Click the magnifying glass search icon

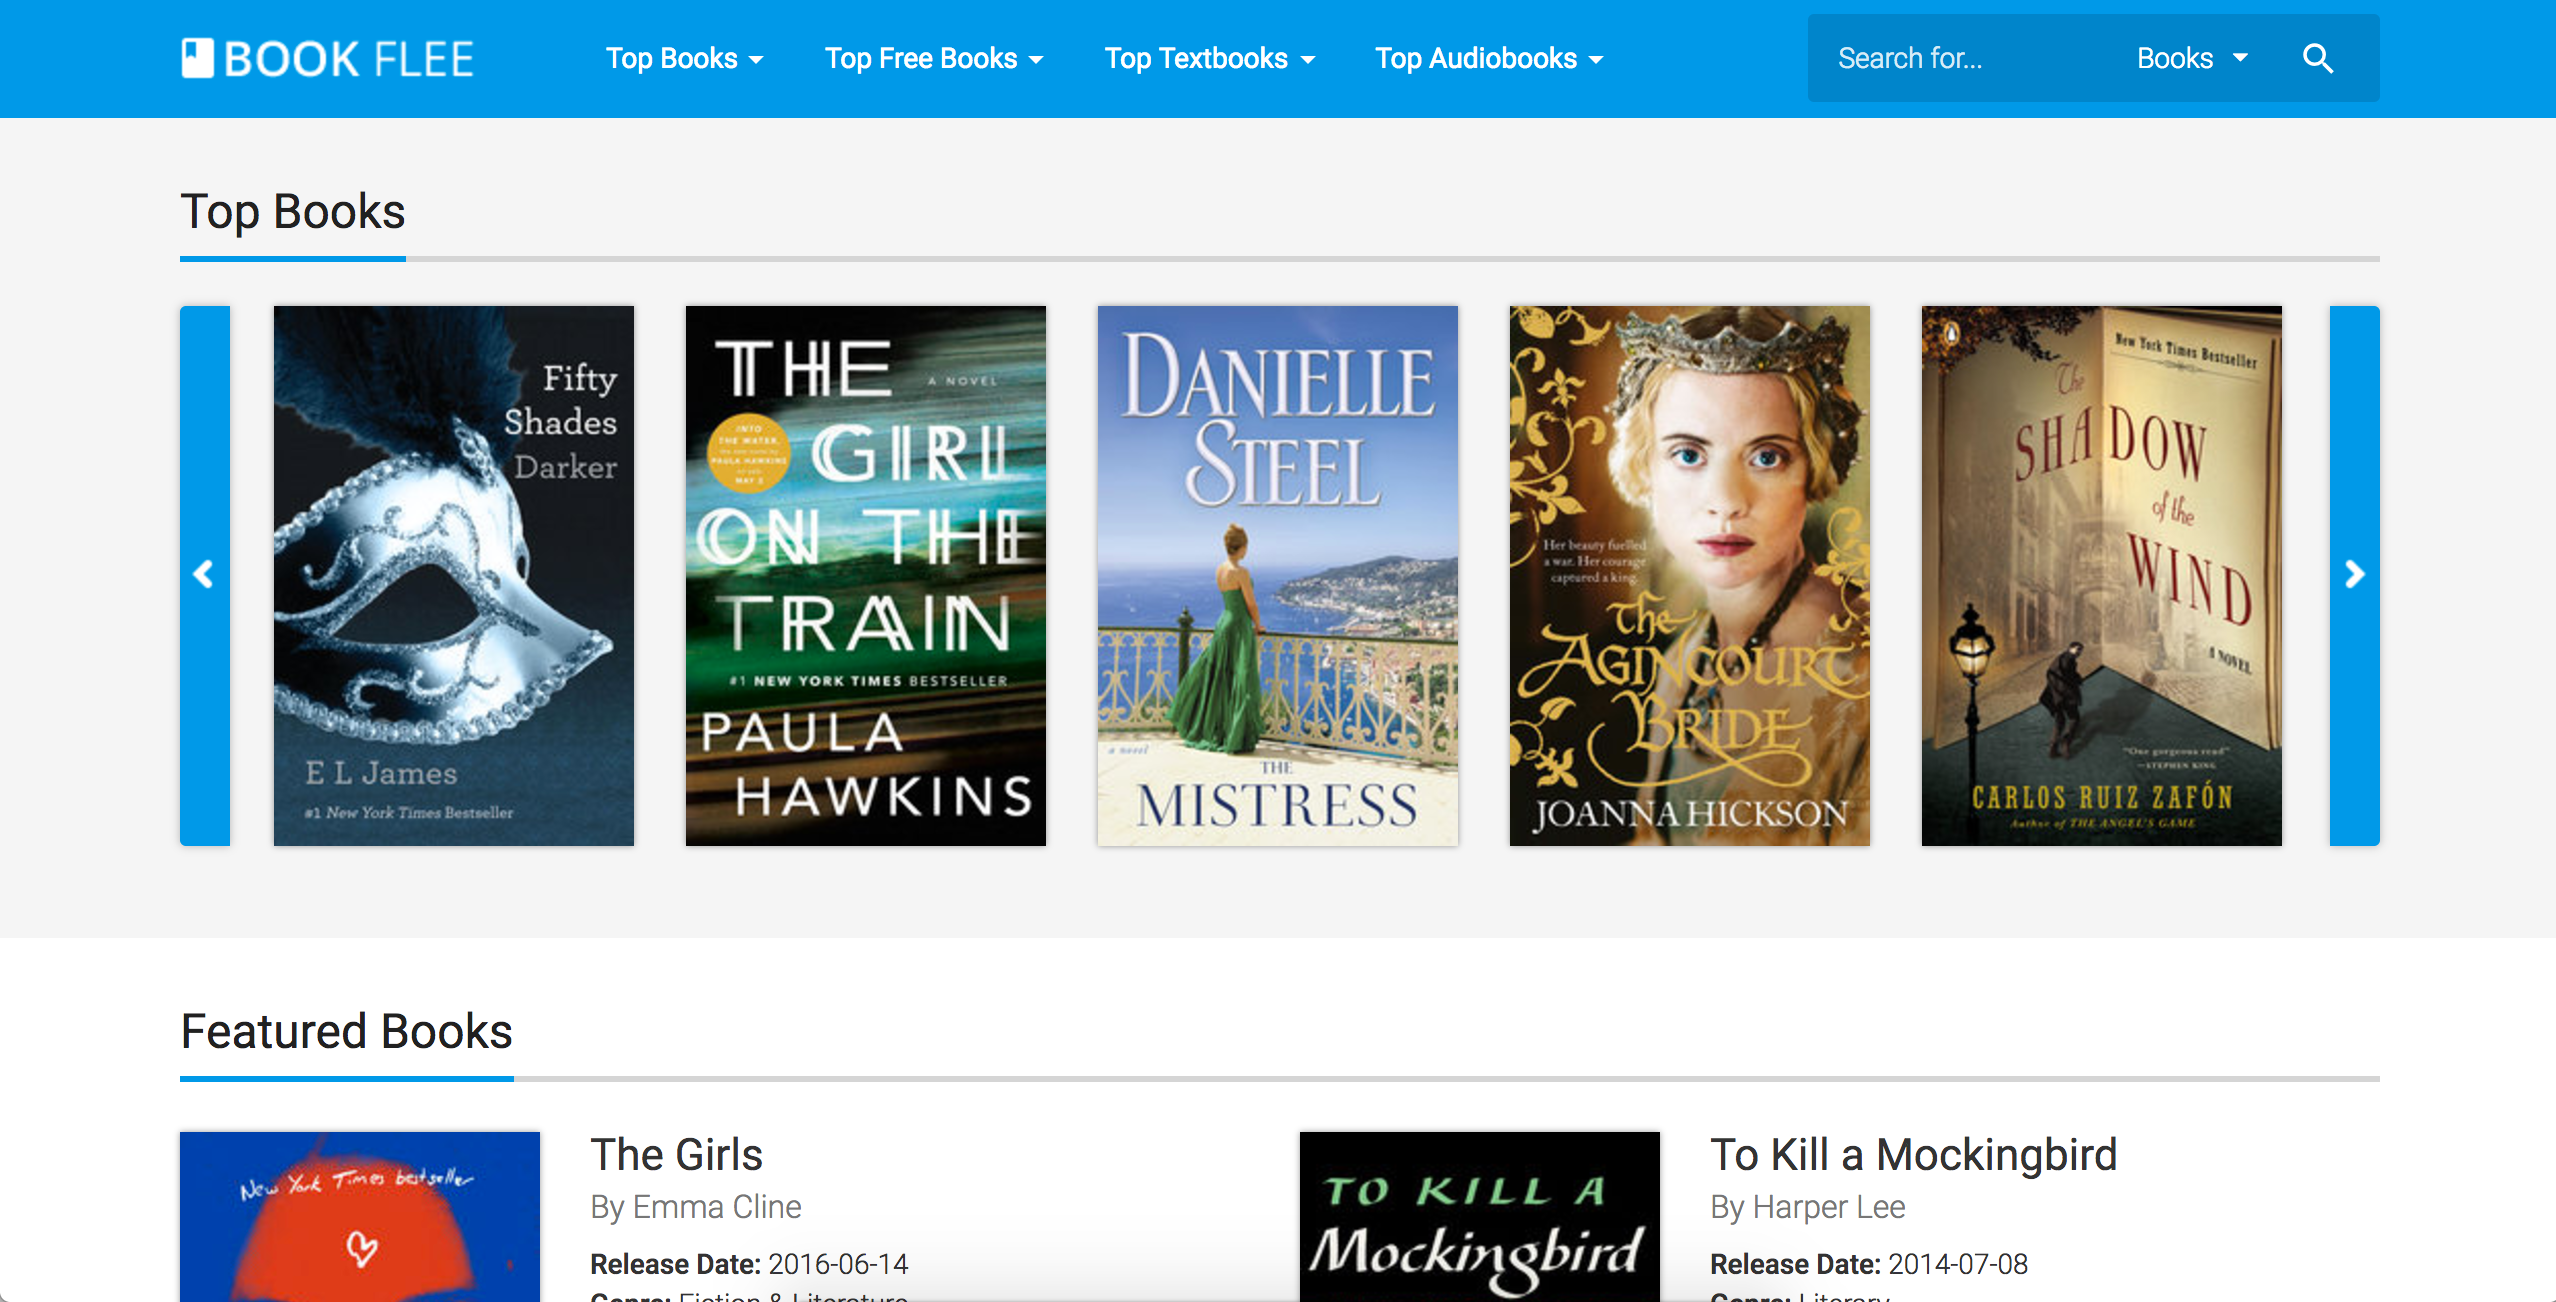2317,59
